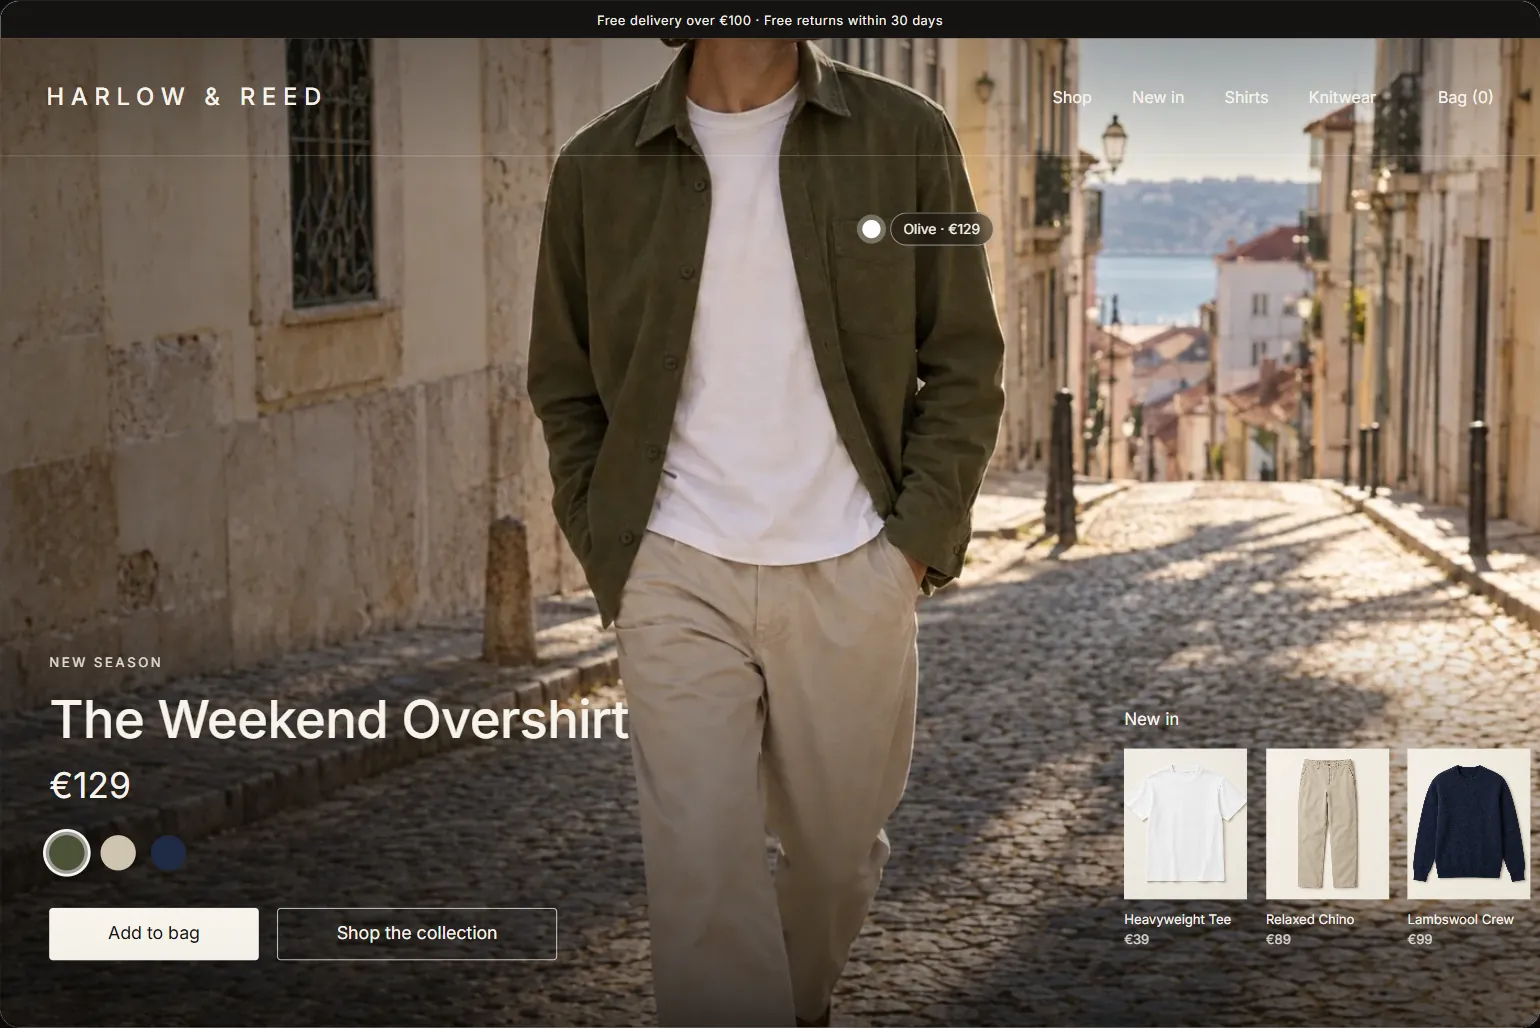
Task: Open the Lambswool Crew thumbnail
Action: pos(1468,824)
